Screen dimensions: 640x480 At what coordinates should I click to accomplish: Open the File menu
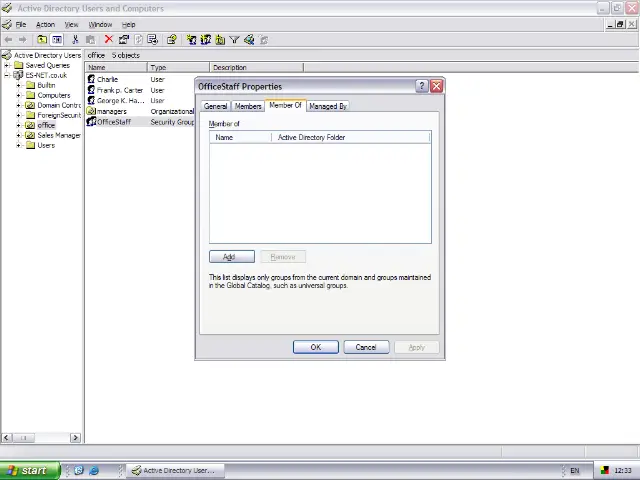click(21, 24)
